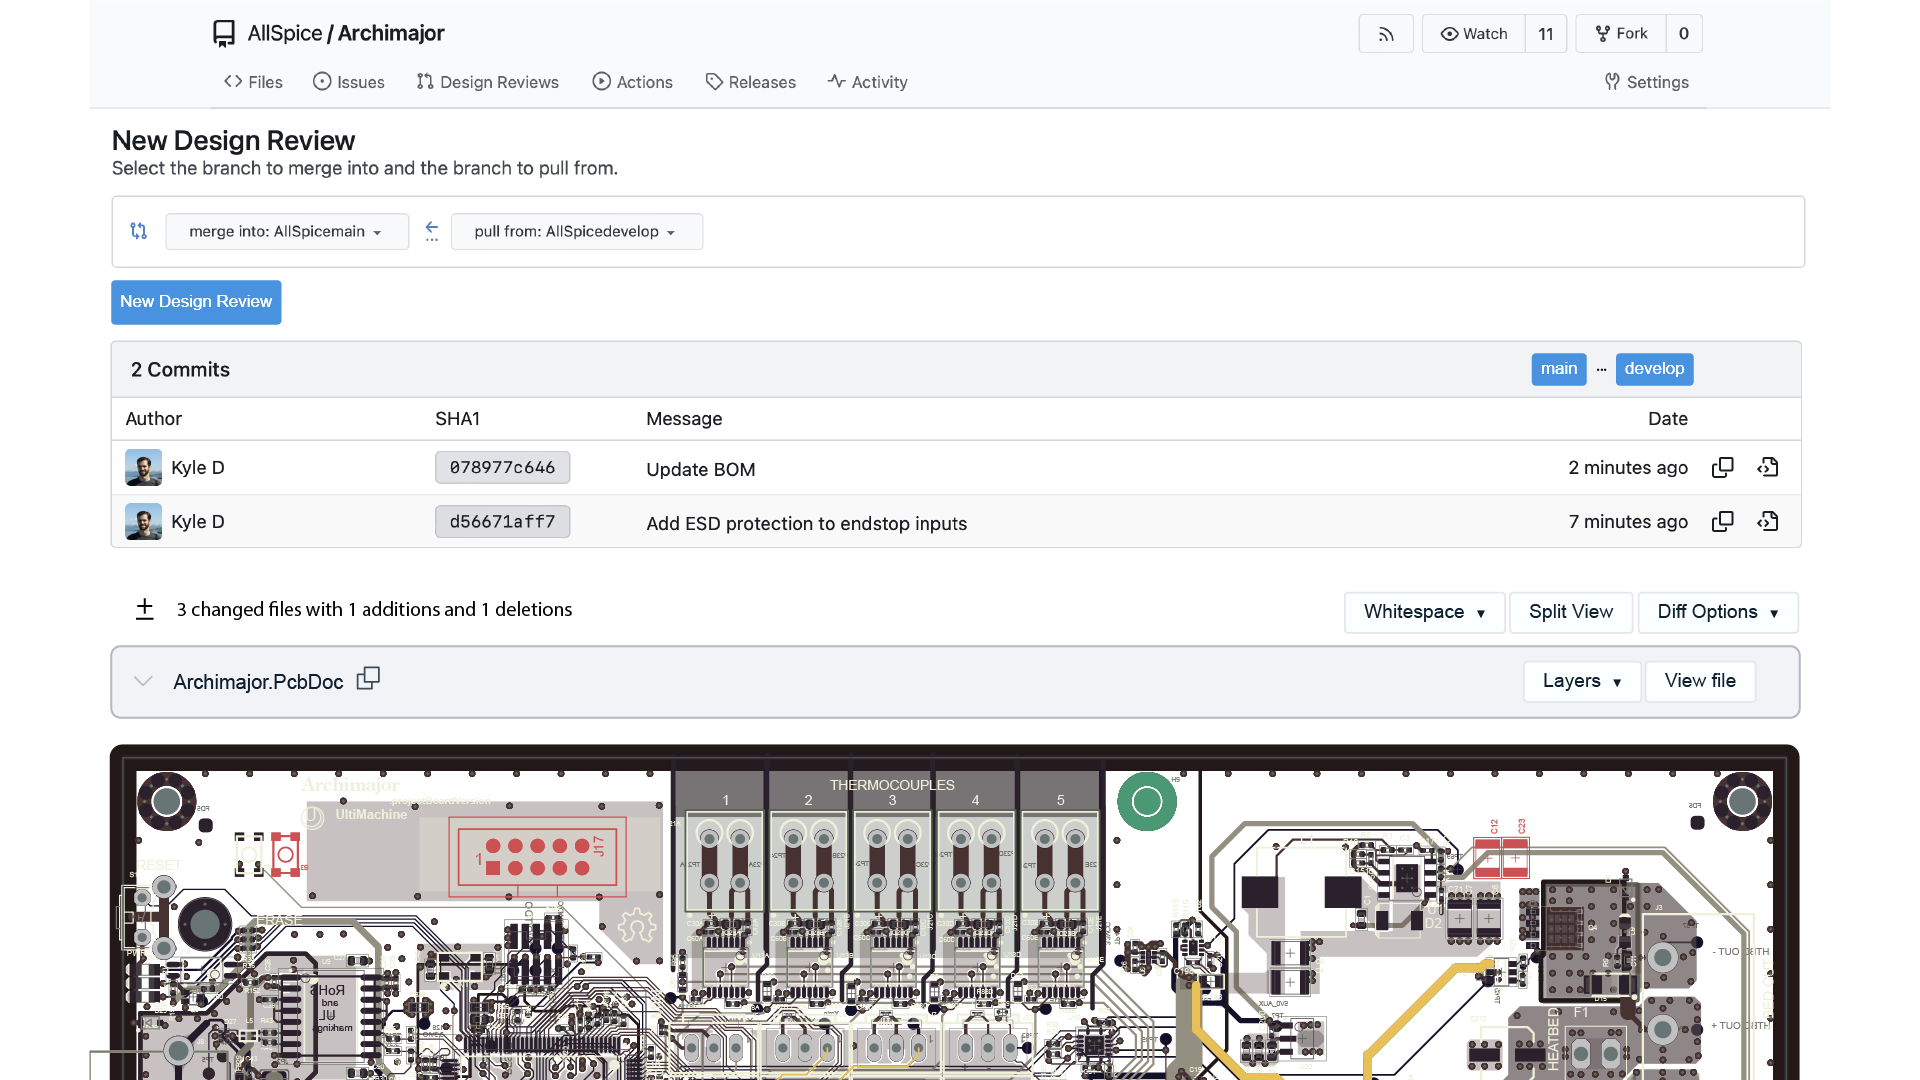Watch the Archimajor repository

1473,34
